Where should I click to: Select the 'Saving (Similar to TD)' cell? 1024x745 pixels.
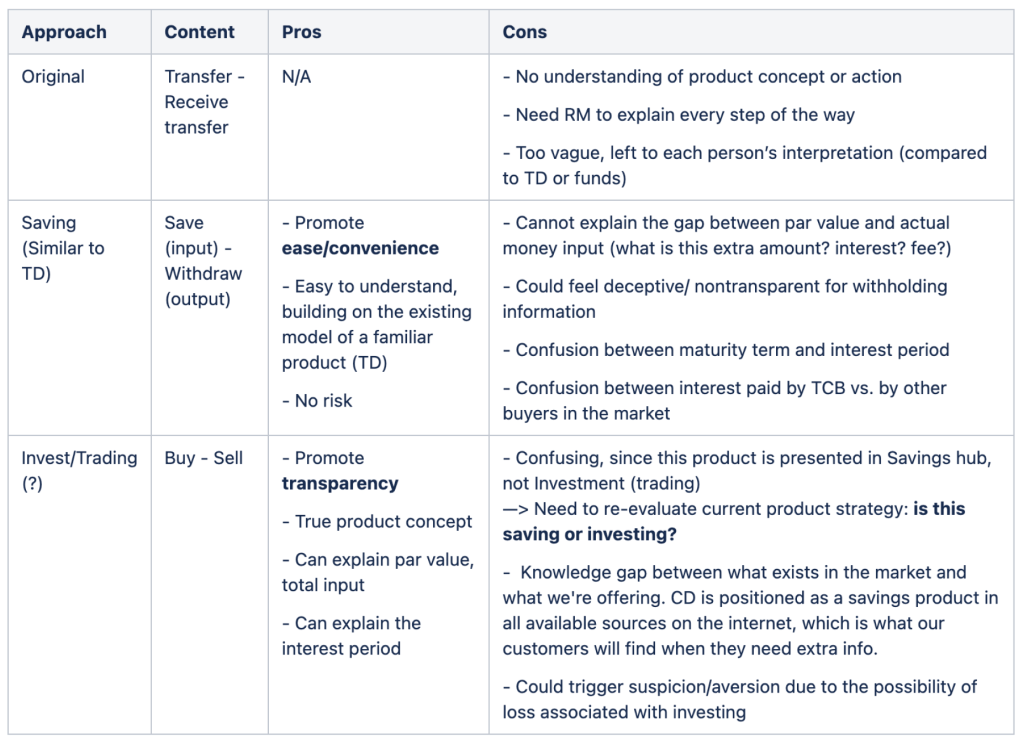click(x=63, y=248)
